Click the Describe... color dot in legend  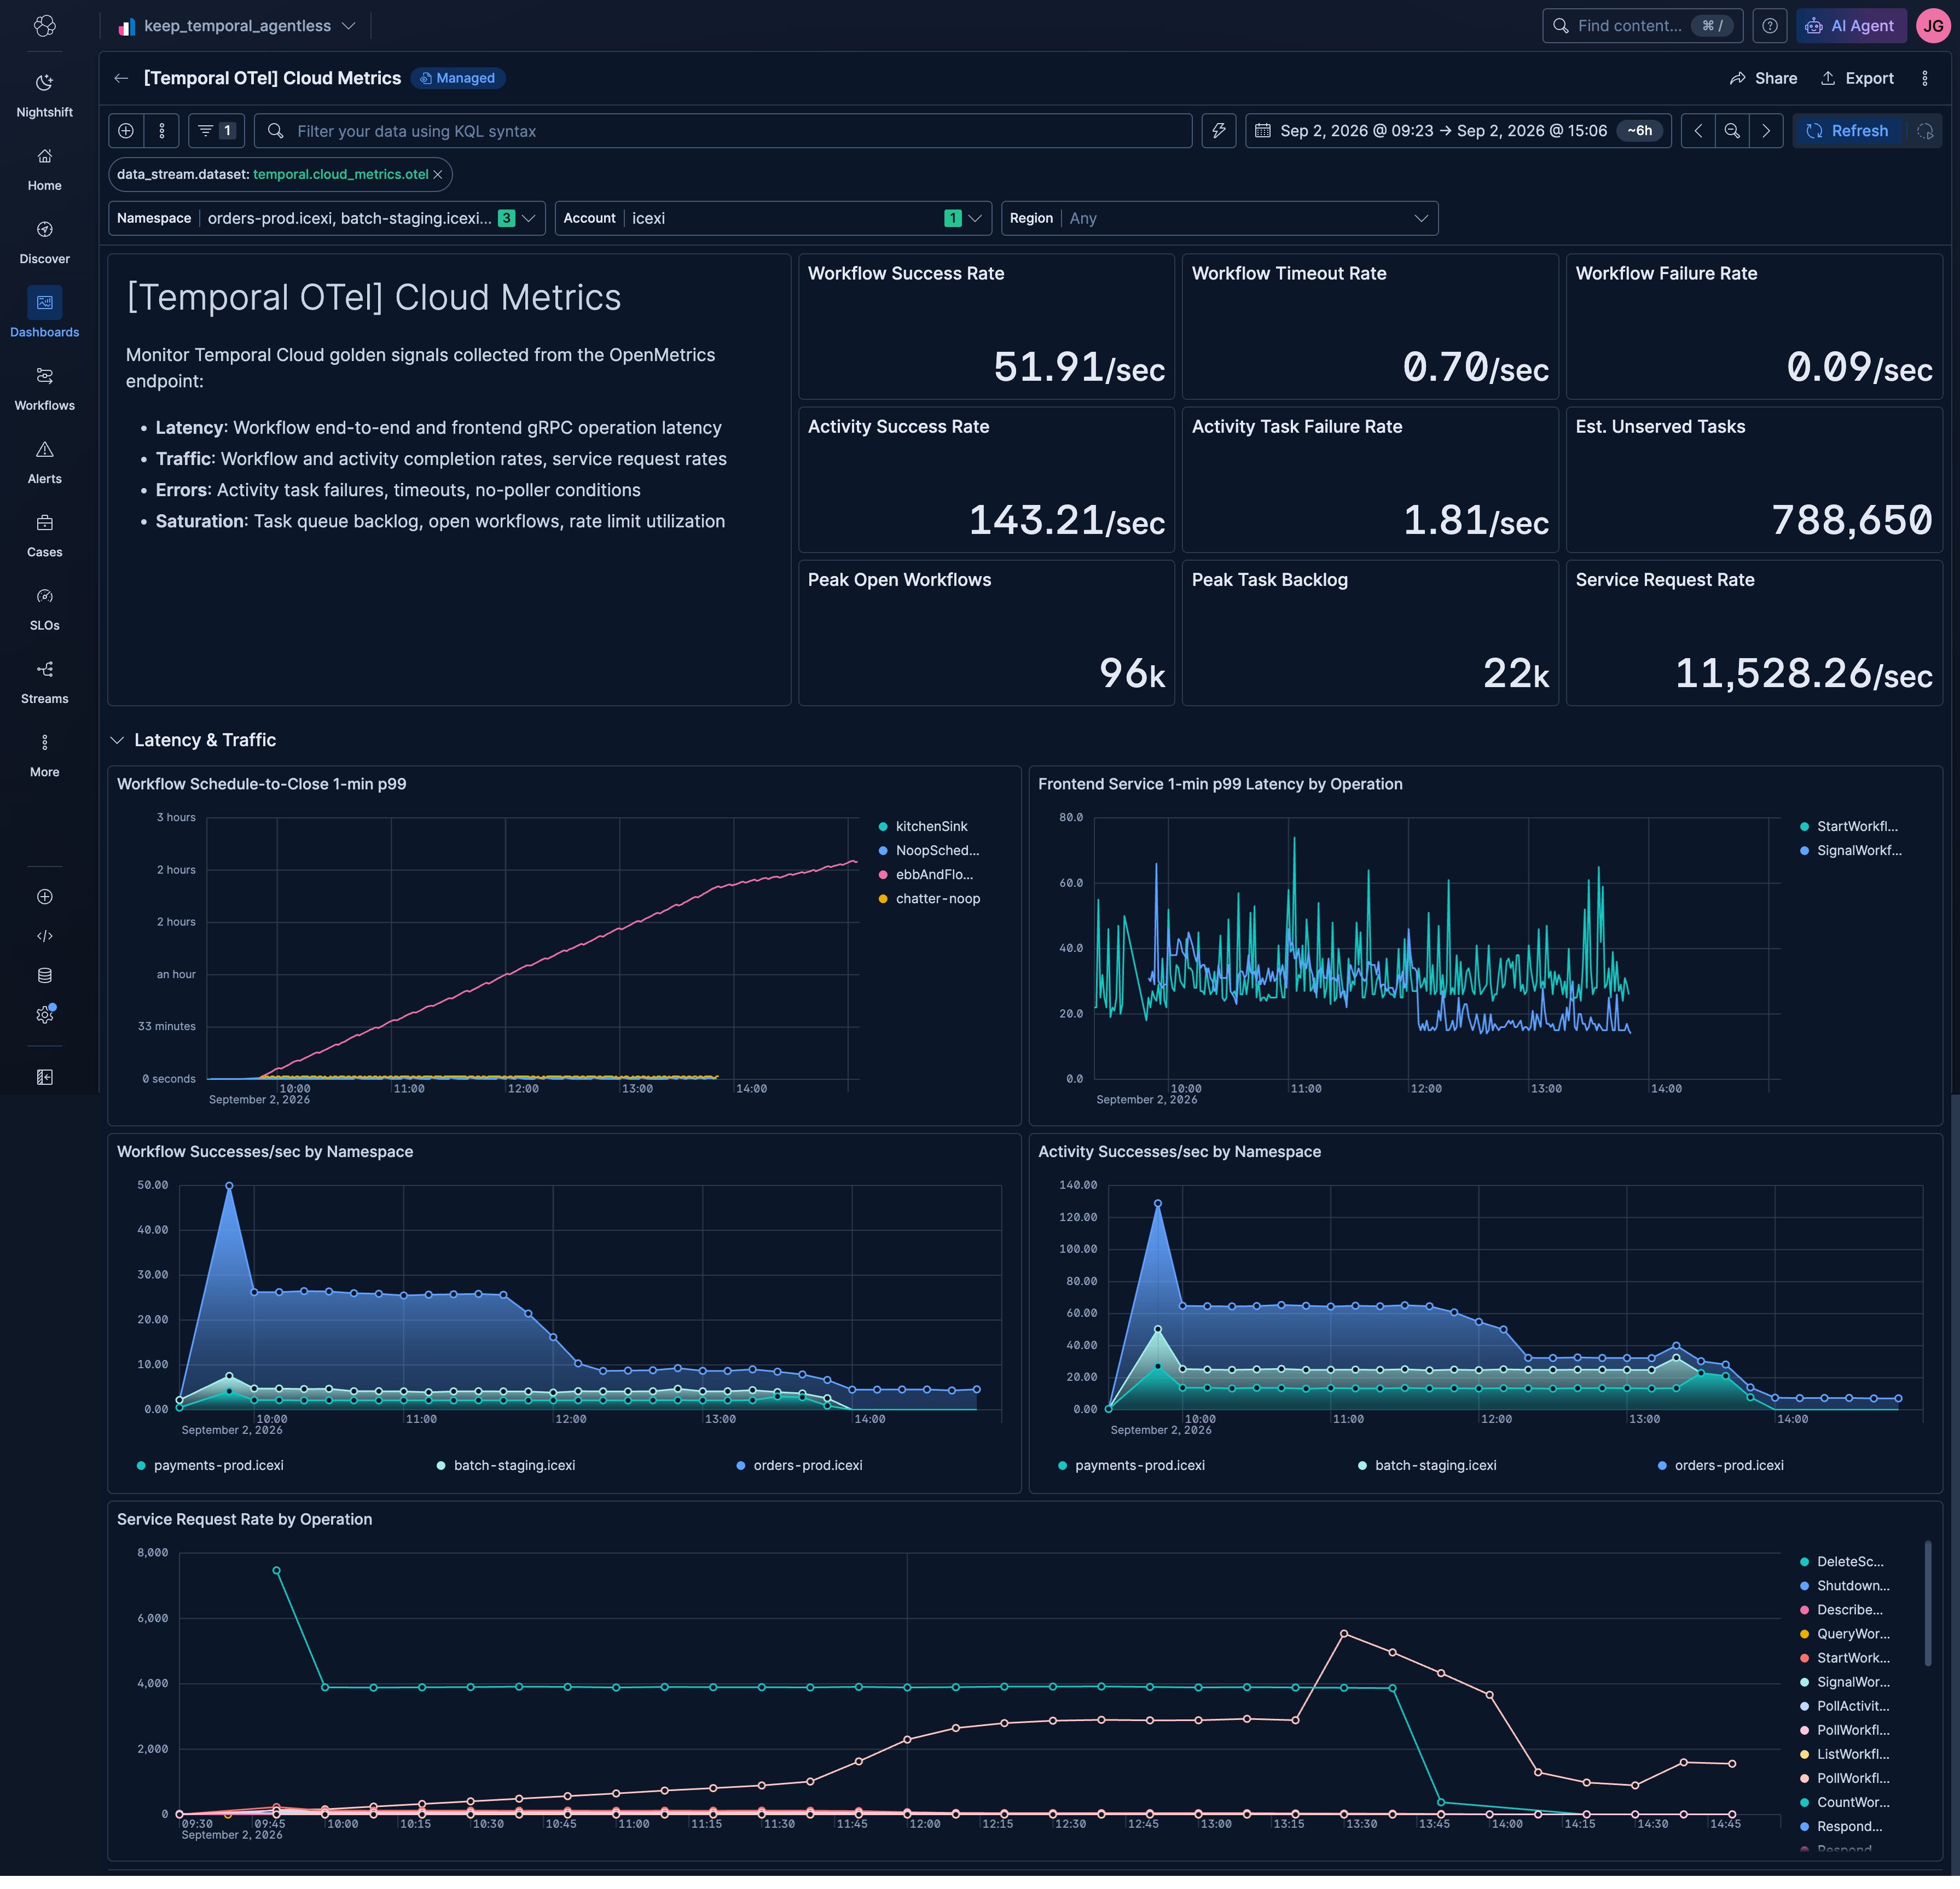click(1804, 1610)
